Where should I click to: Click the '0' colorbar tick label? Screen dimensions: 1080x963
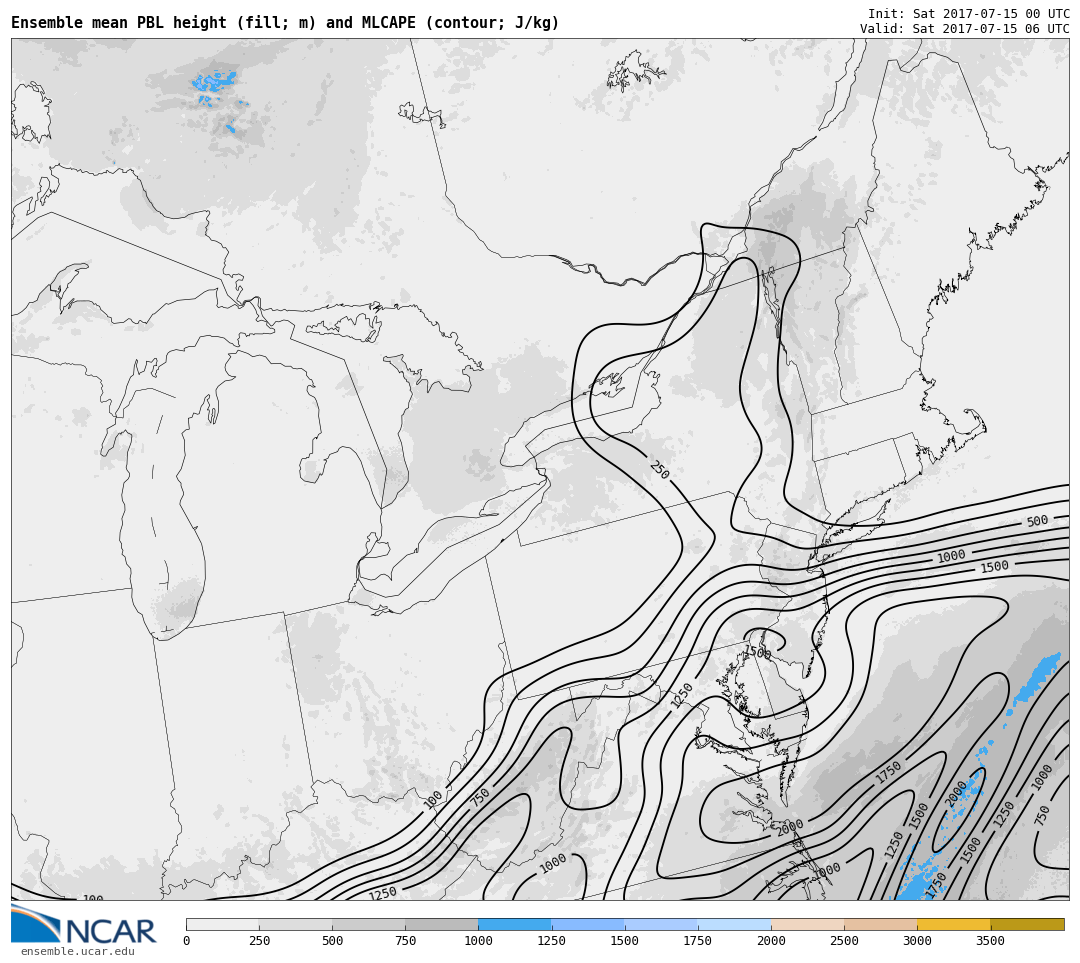click(x=187, y=941)
